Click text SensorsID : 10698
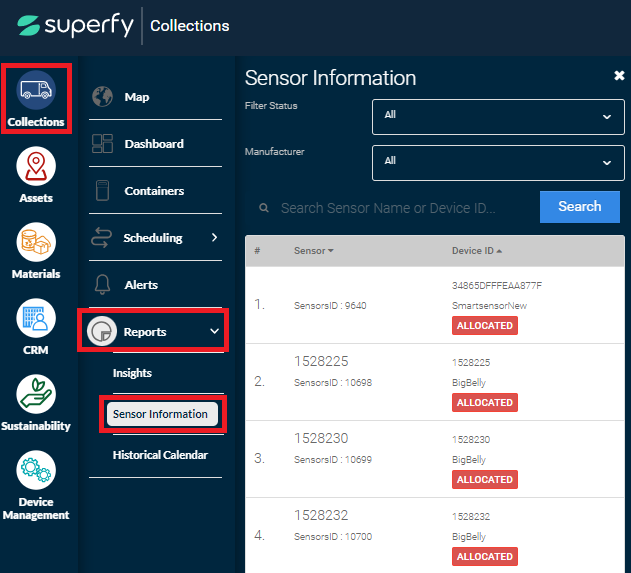Screen dimensions: 631x573 pos(333,382)
